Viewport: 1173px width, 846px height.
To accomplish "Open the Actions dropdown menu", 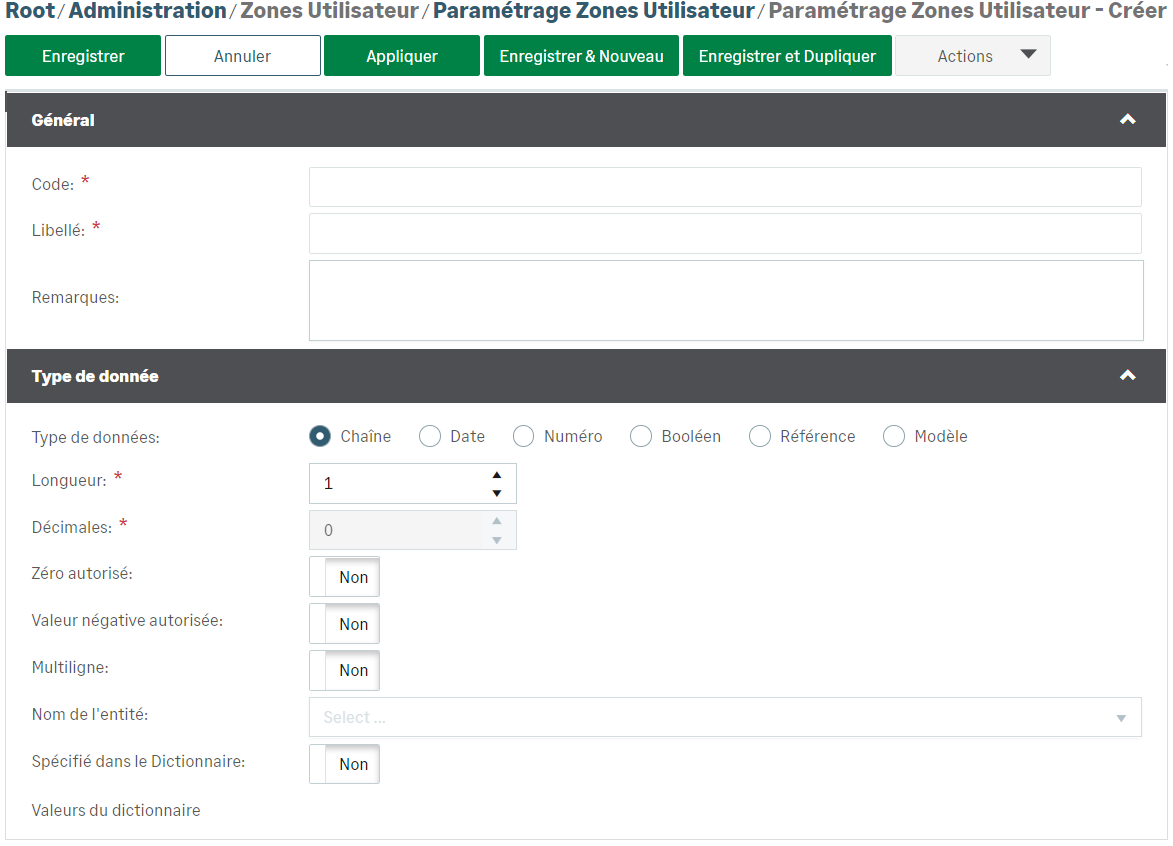I will coord(972,56).
